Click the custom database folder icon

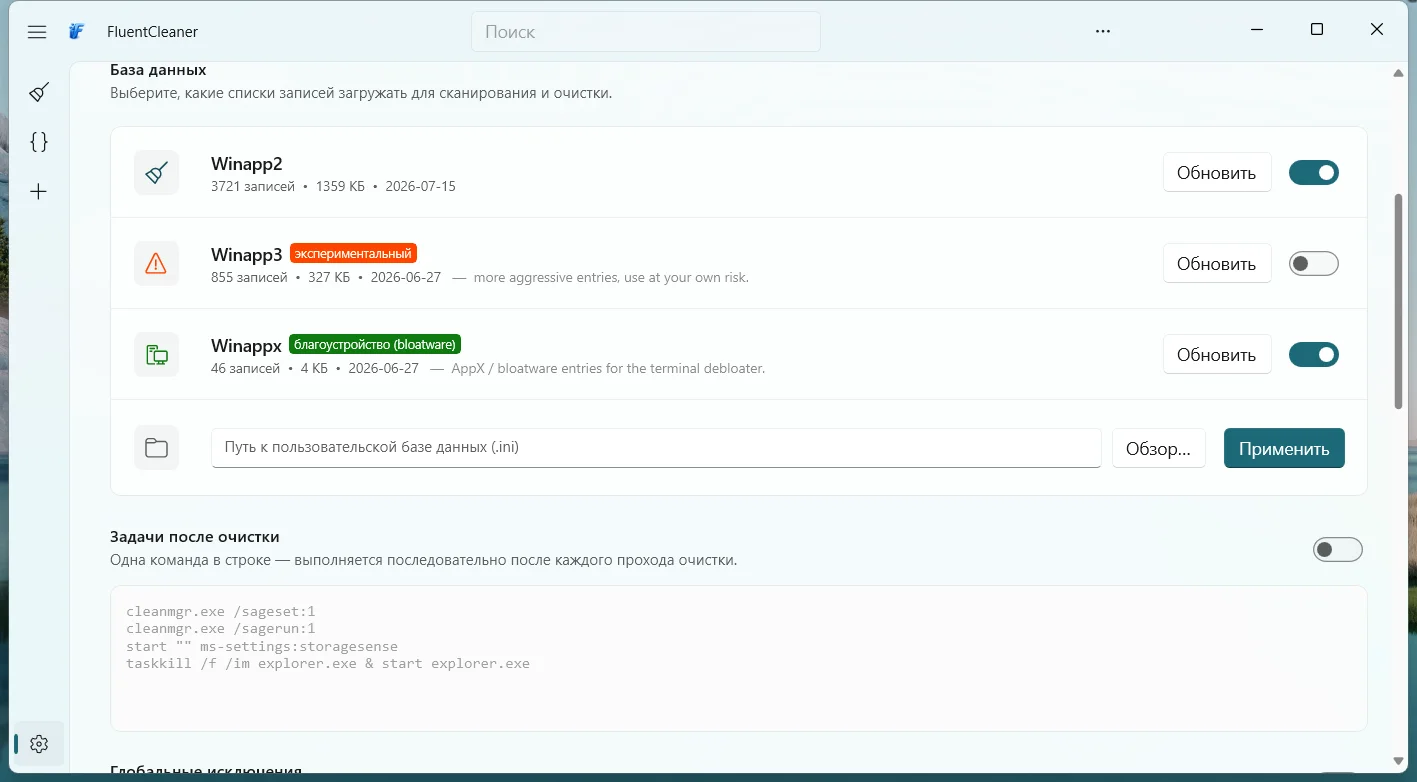(157, 448)
